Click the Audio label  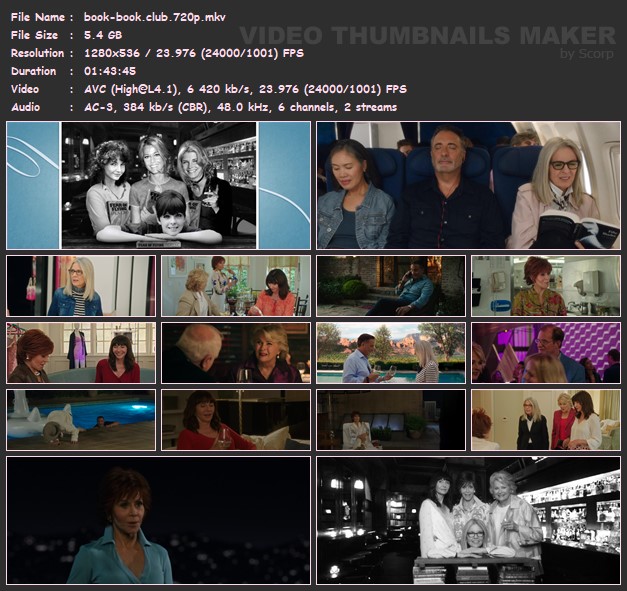[25, 107]
